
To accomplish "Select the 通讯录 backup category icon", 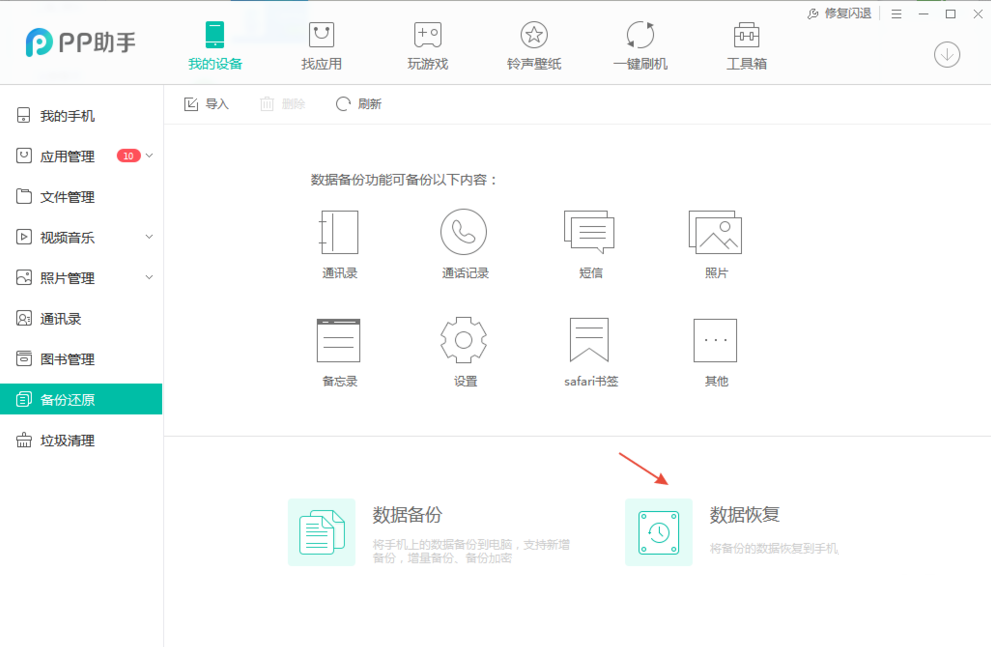I will 337,232.
